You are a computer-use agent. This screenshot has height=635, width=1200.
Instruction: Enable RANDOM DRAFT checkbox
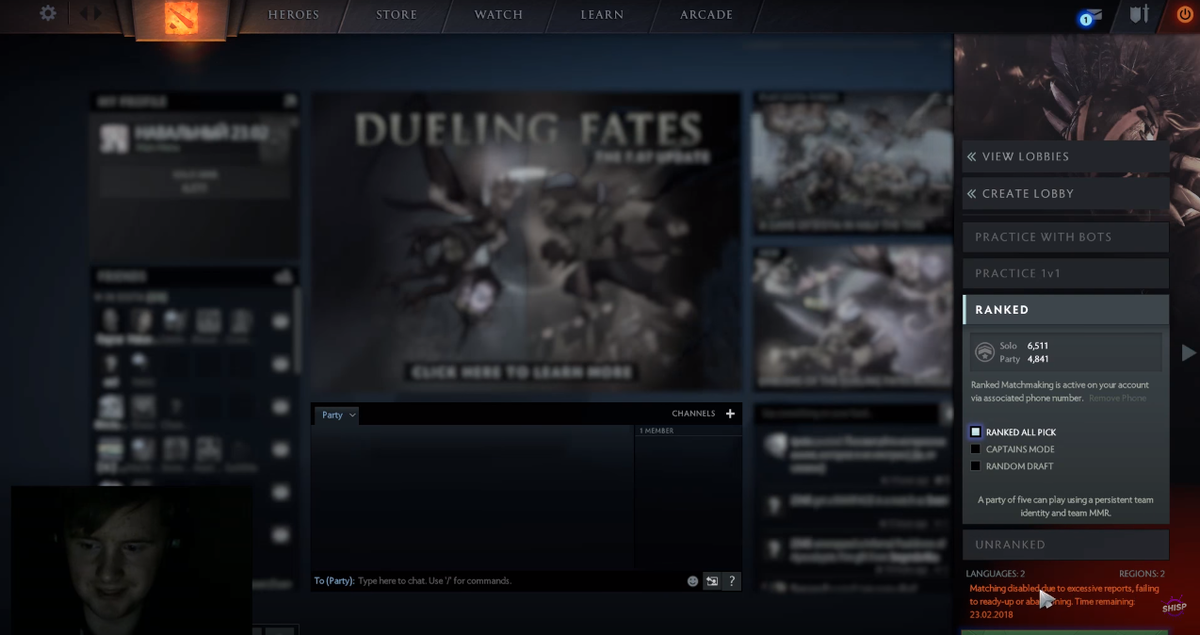(x=976, y=466)
